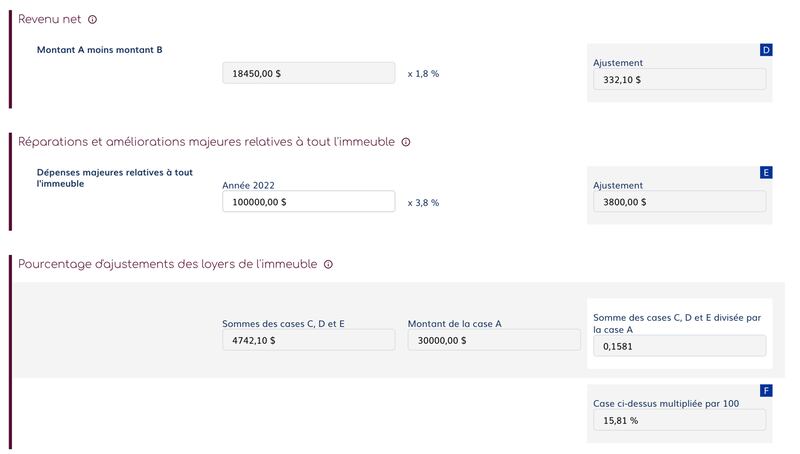This screenshot has height=454, width=800.
Task: Click the x 3,8 % multiplier text
Action: 423,202
